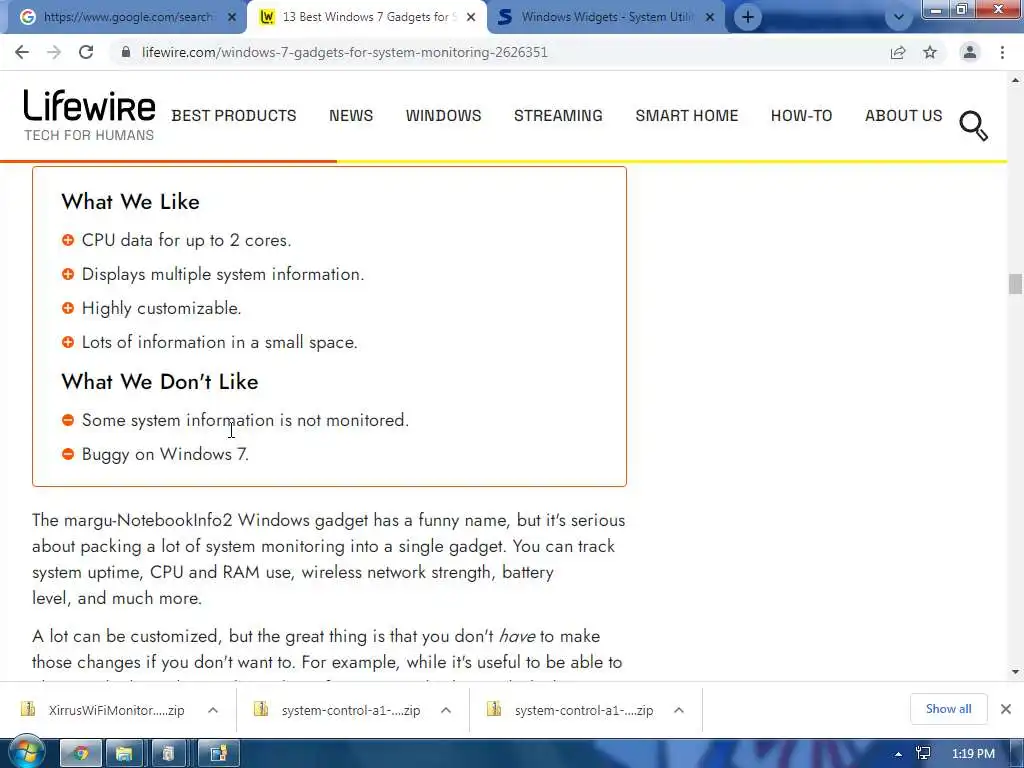1024x768 pixels.
Task: Click the 'TECH FOR HUMANS' tagline
Action: tap(89, 135)
